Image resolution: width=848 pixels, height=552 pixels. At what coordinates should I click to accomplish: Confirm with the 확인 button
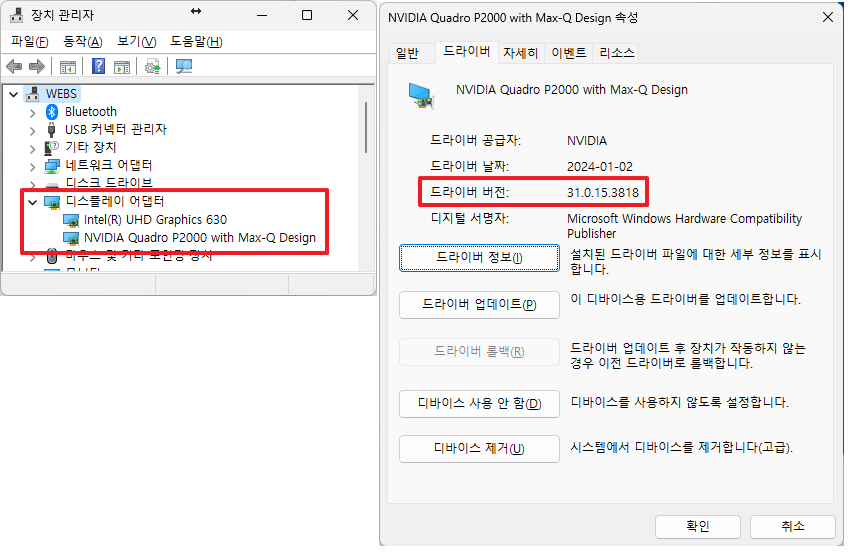[698, 527]
